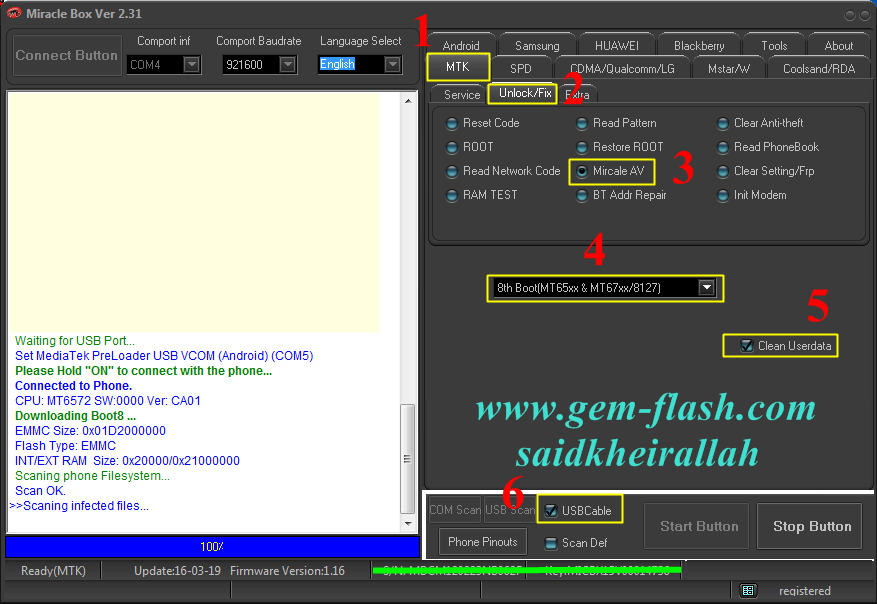This screenshot has height=604, width=877.
Task: Click '>>Scaning infected files...' log line
Action: click(x=79, y=506)
